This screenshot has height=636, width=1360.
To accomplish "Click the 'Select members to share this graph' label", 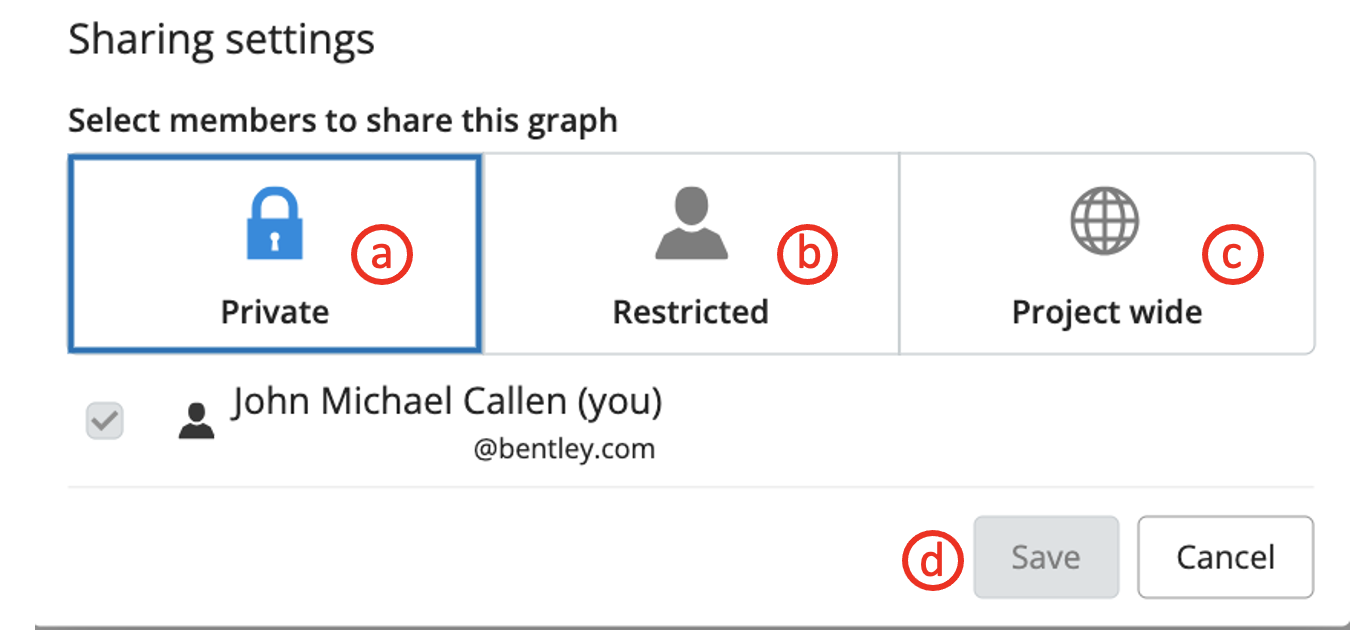I will pyautogui.click(x=342, y=121).
